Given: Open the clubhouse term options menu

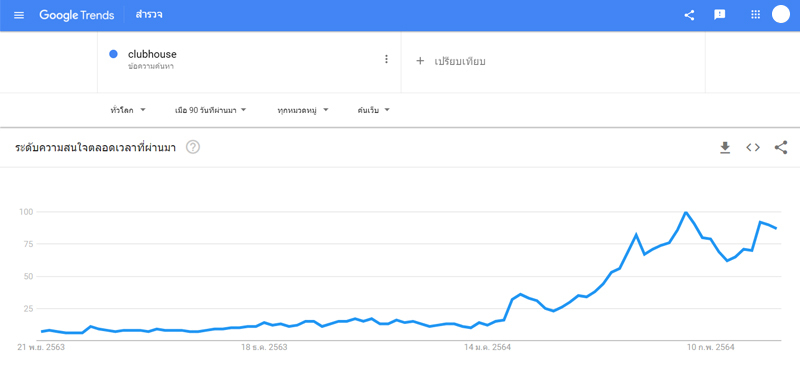Looking at the screenshot, I should pos(386,59).
